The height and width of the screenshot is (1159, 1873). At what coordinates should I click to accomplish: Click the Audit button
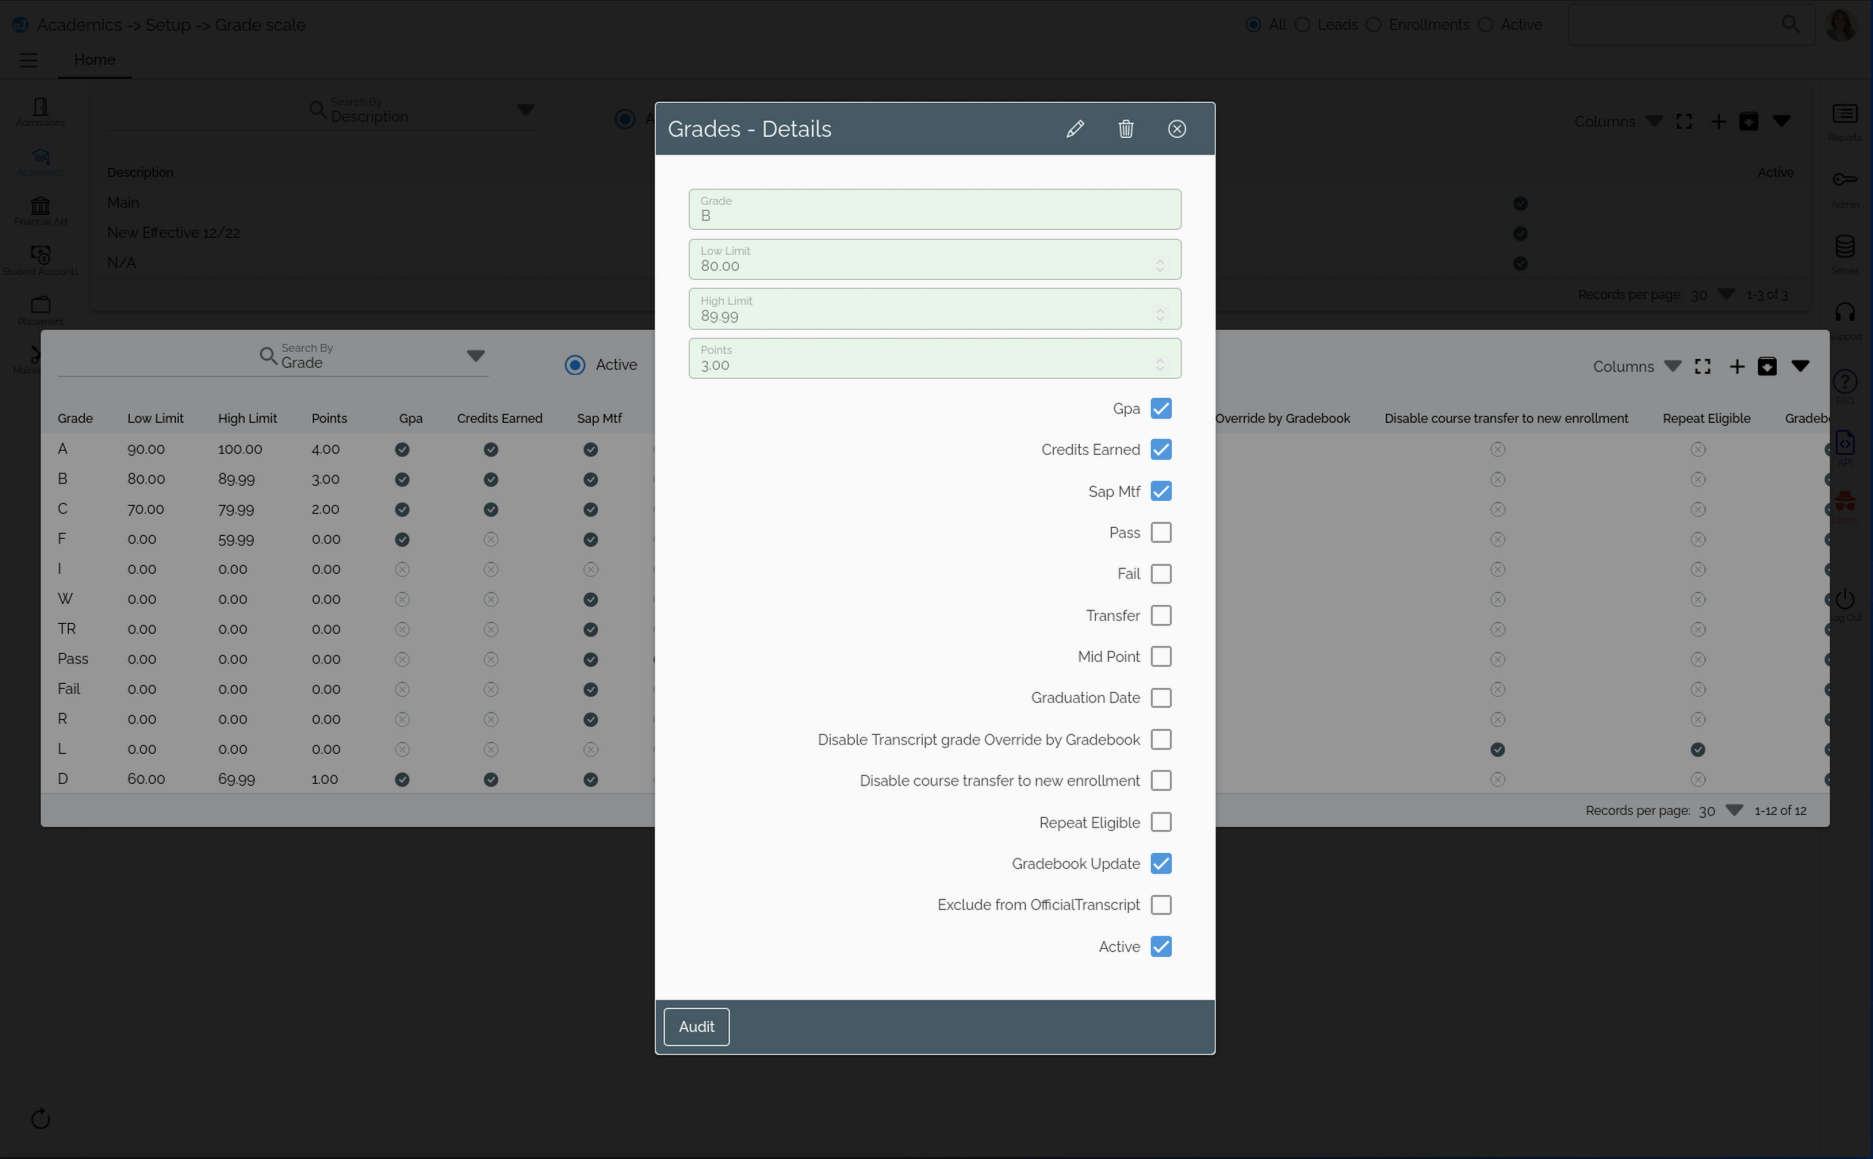(696, 1026)
